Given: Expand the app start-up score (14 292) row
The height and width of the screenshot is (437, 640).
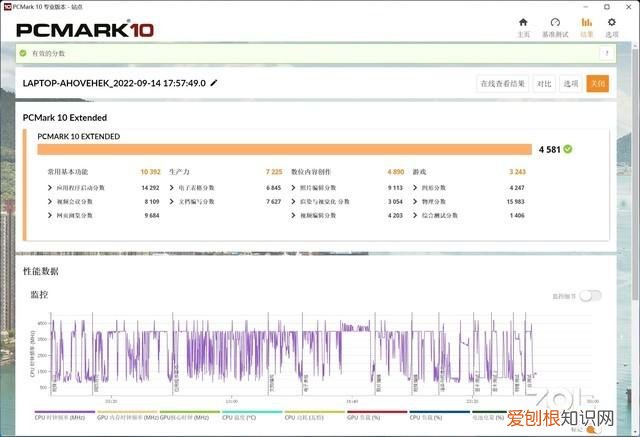Looking at the screenshot, I should click(x=103, y=188).
